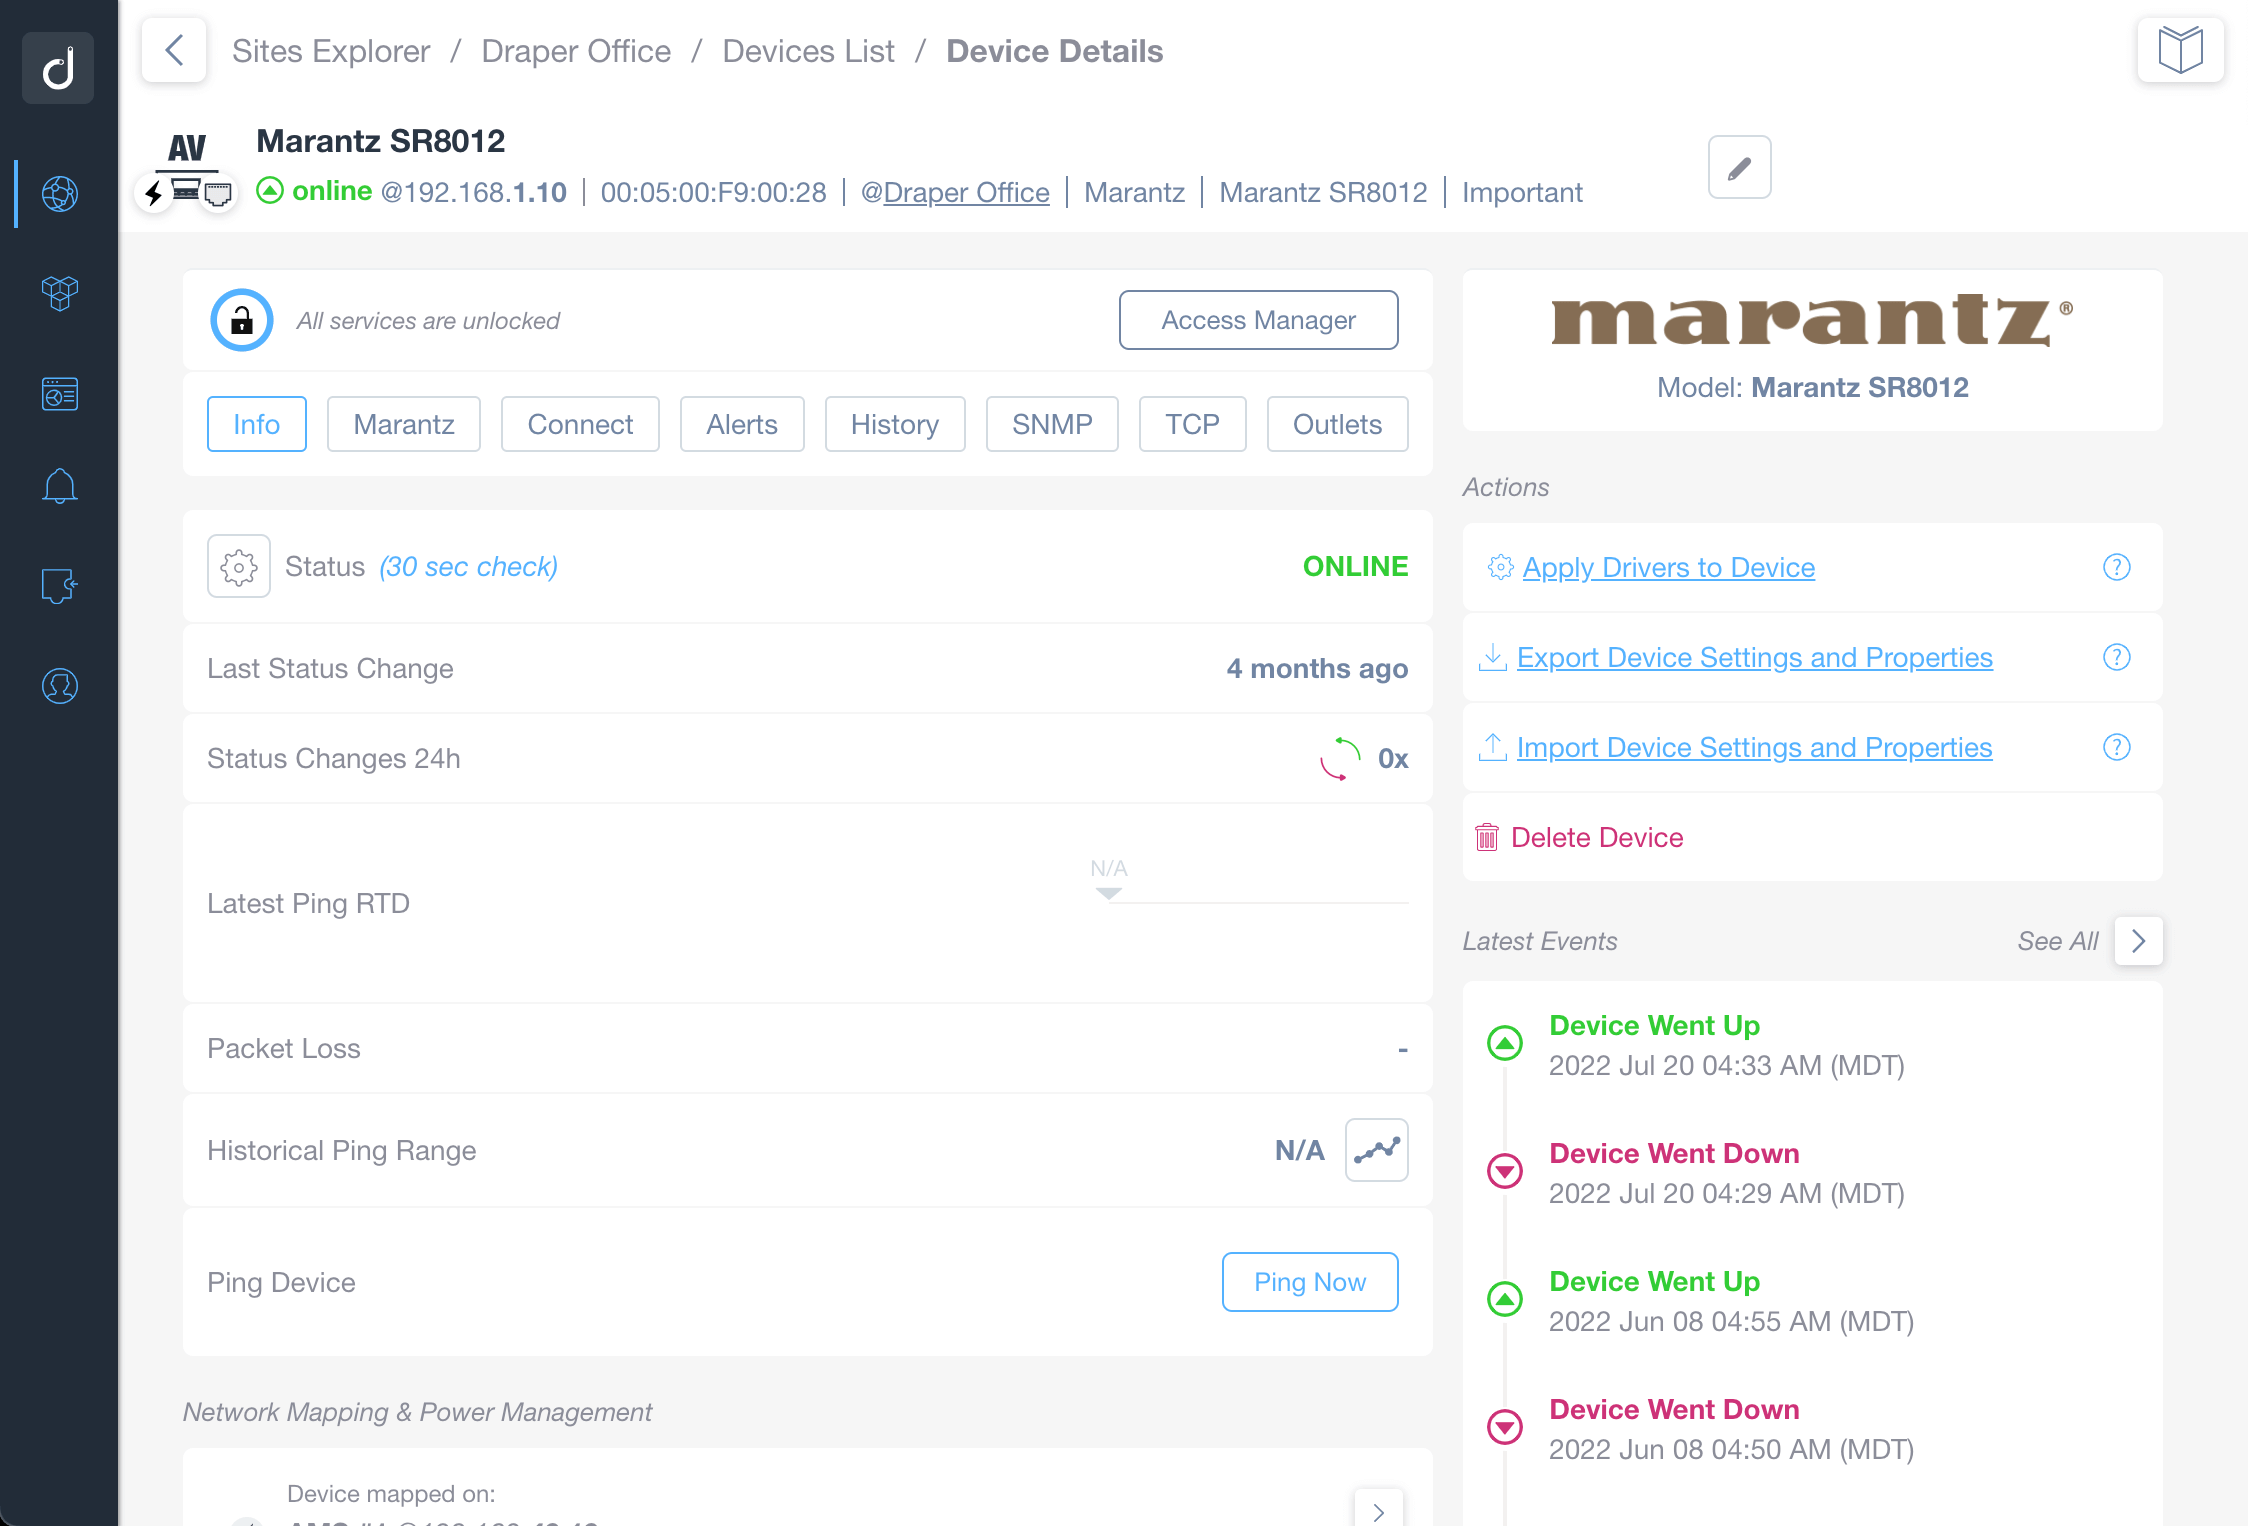Open the Sites Explorer globe icon

(x=60, y=193)
